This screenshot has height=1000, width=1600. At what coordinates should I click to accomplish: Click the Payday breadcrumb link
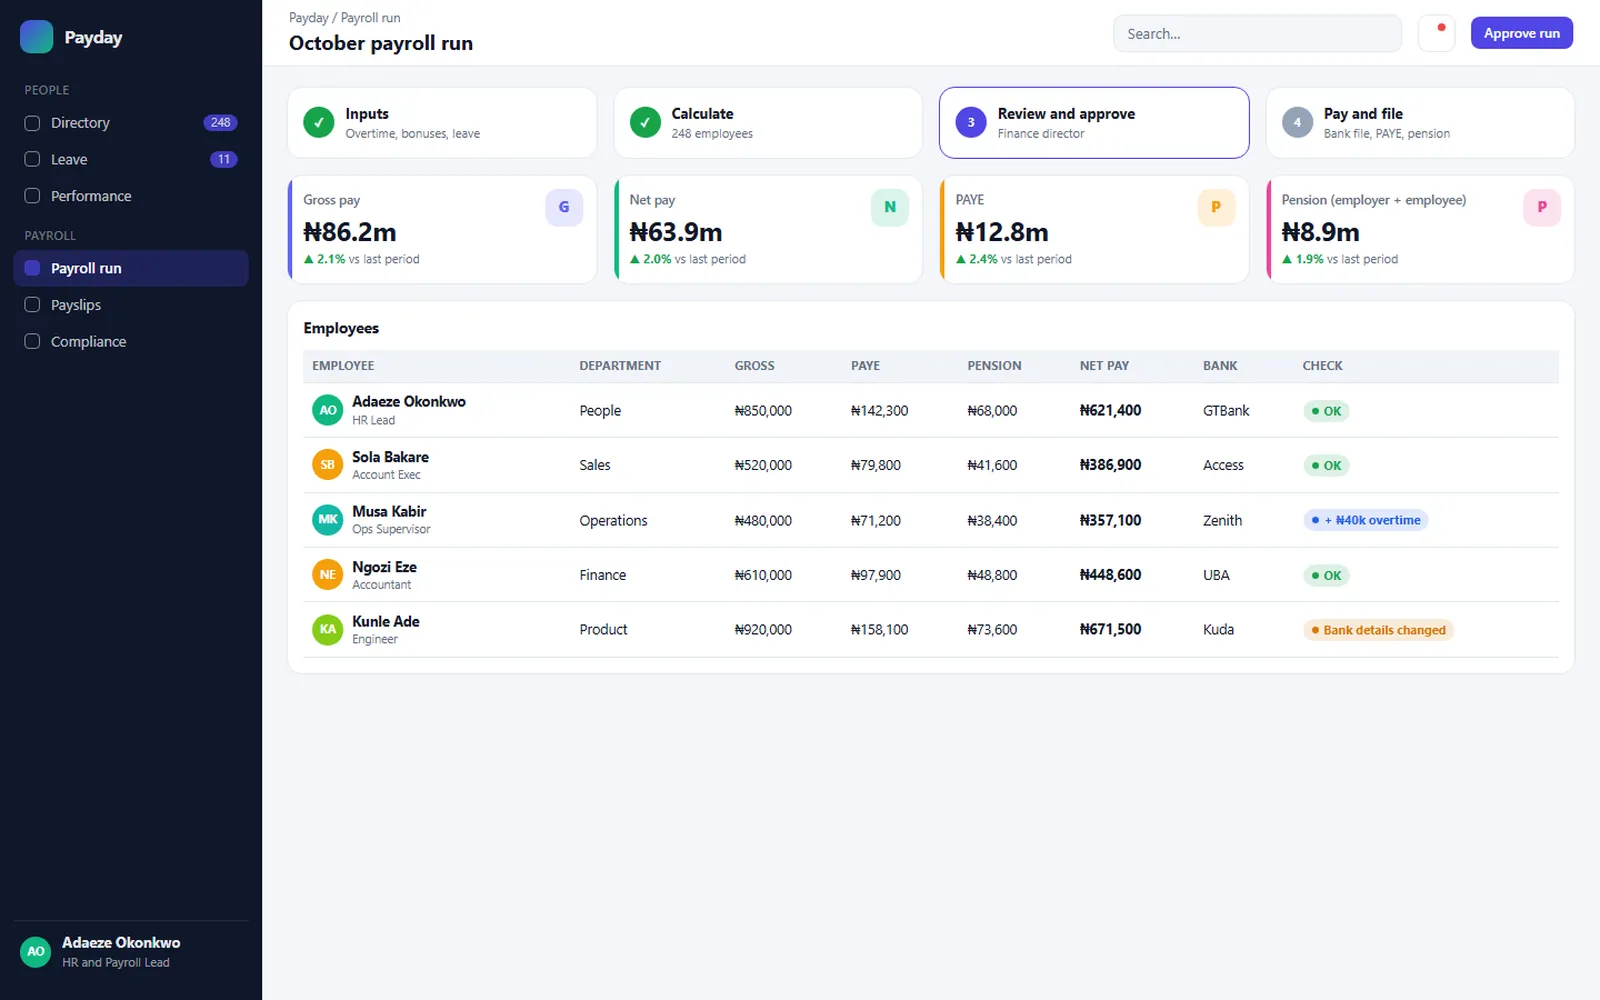click(x=309, y=18)
